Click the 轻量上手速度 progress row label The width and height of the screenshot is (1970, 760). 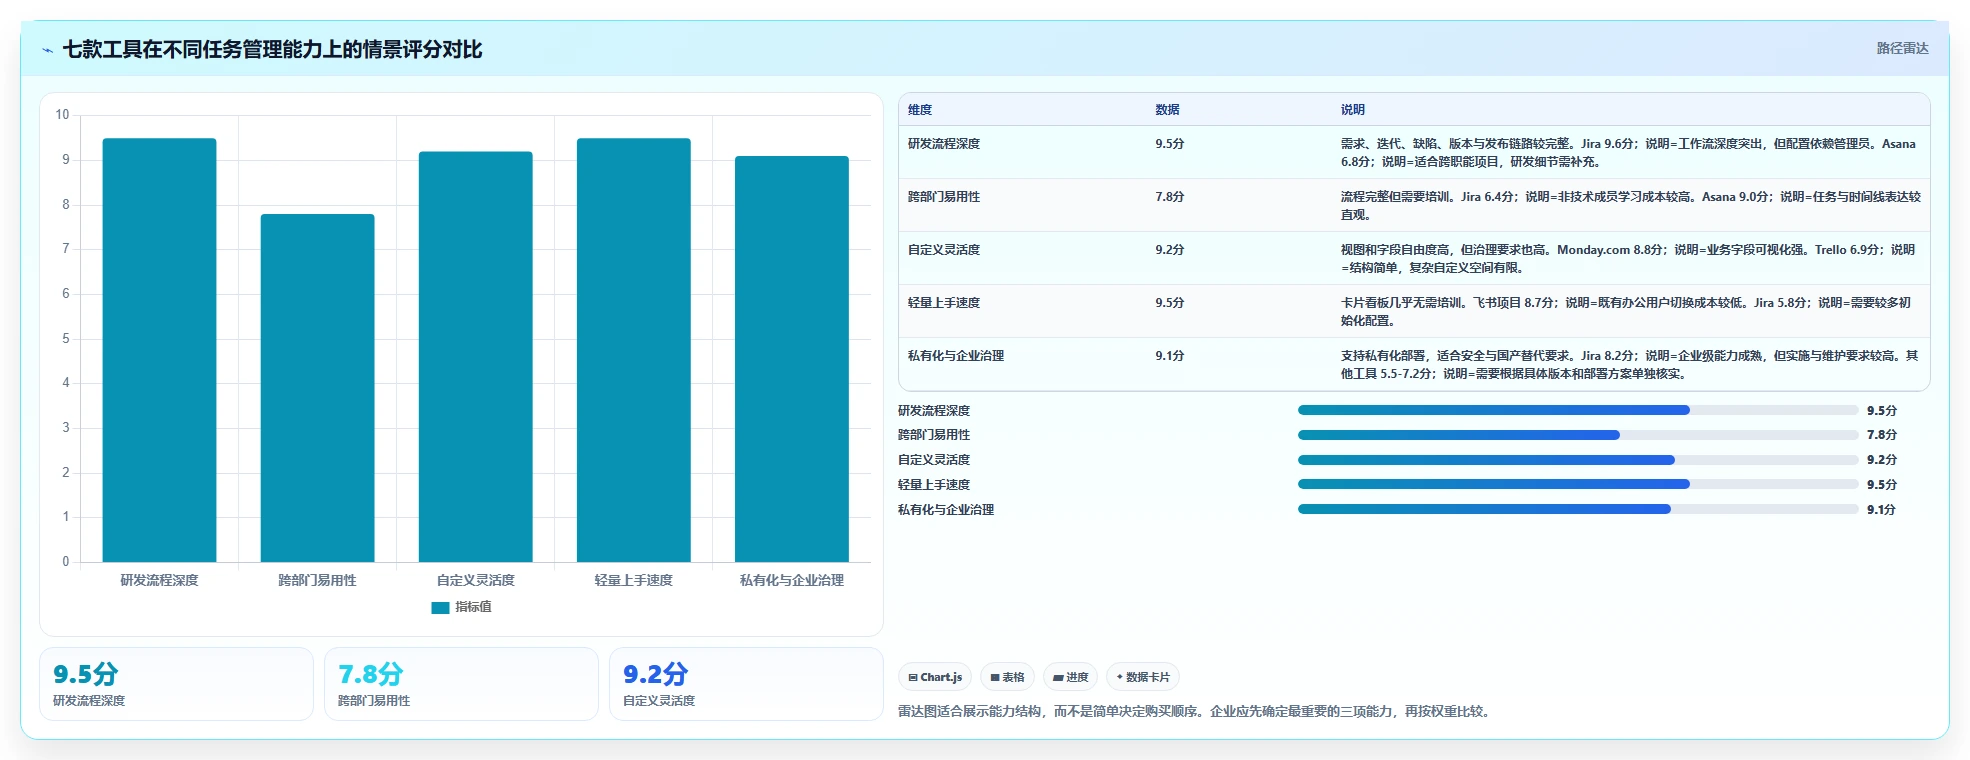[934, 485]
